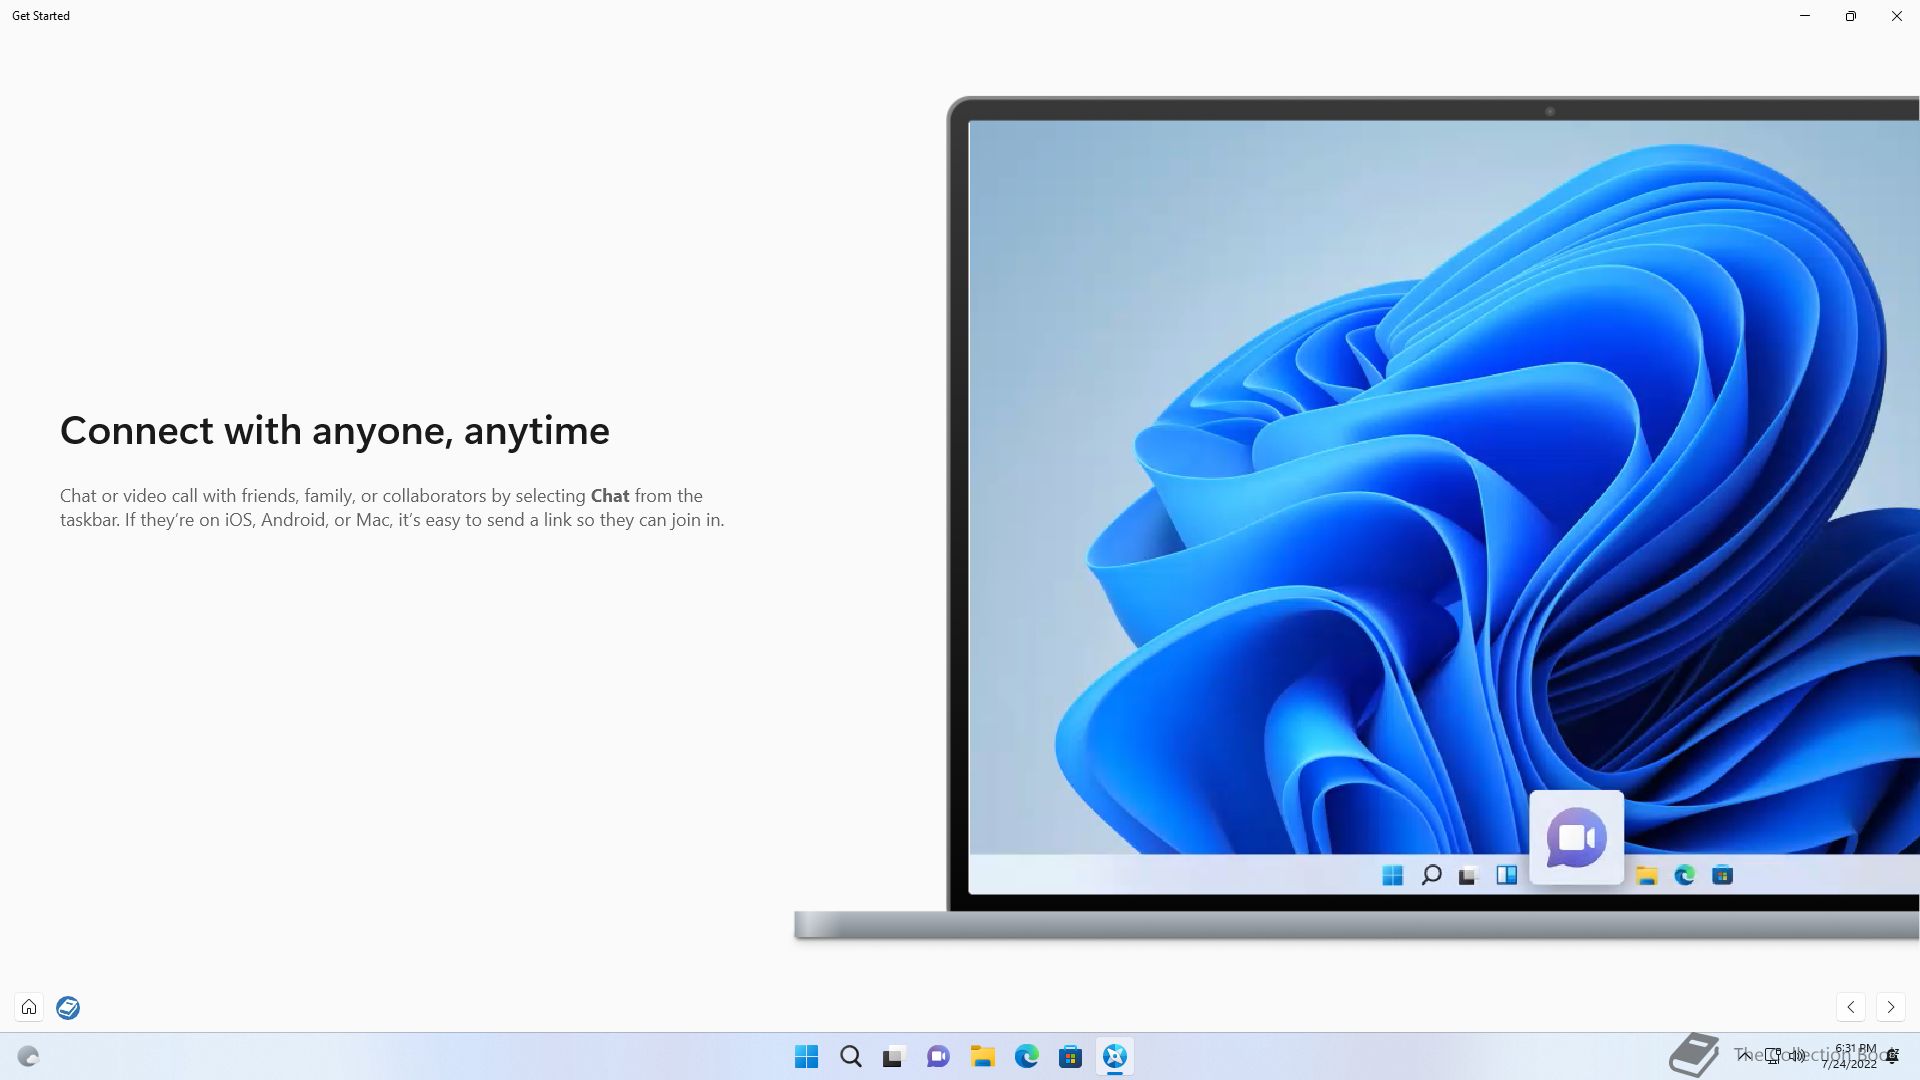Click the Chat icon highlighted in laptop illustration
The image size is (1920, 1080).
tap(1576, 838)
